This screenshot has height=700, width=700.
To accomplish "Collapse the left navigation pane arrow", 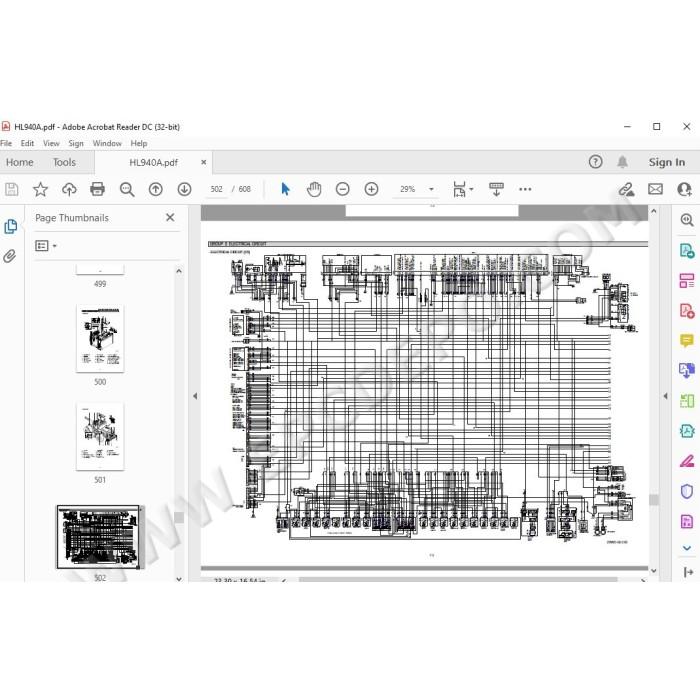I will [195, 396].
